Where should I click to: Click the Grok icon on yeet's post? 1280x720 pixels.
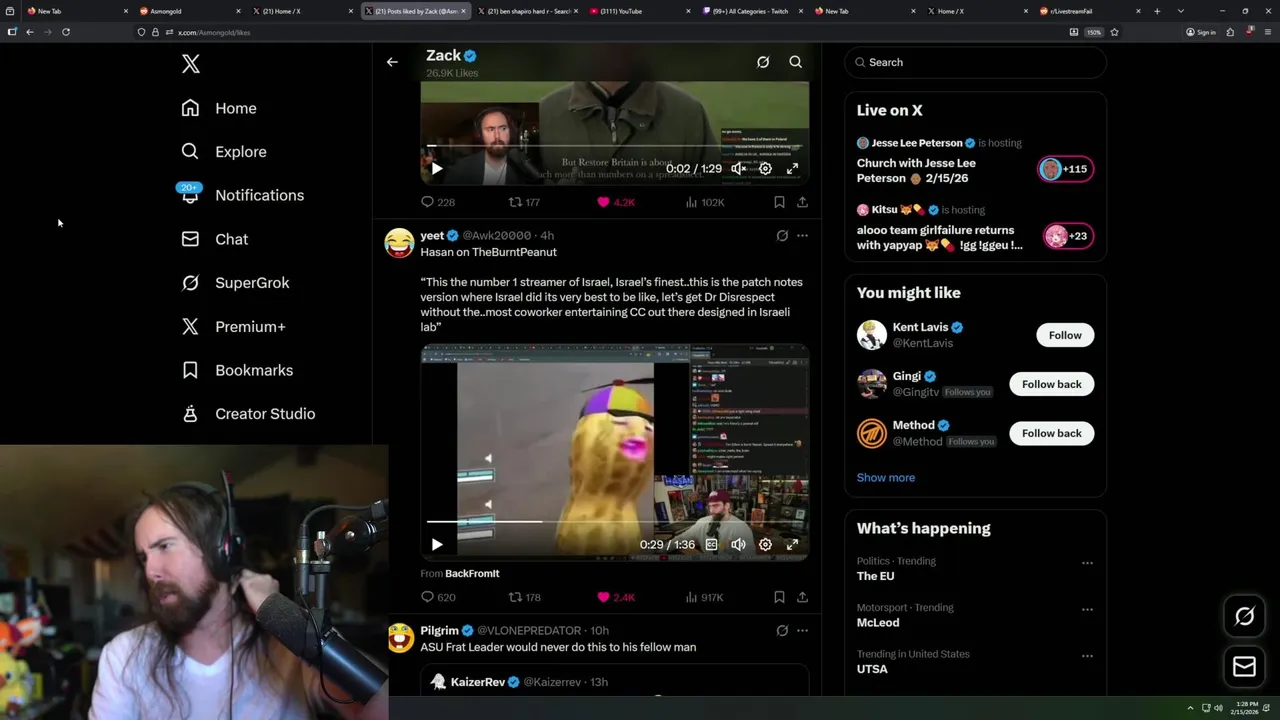782,236
